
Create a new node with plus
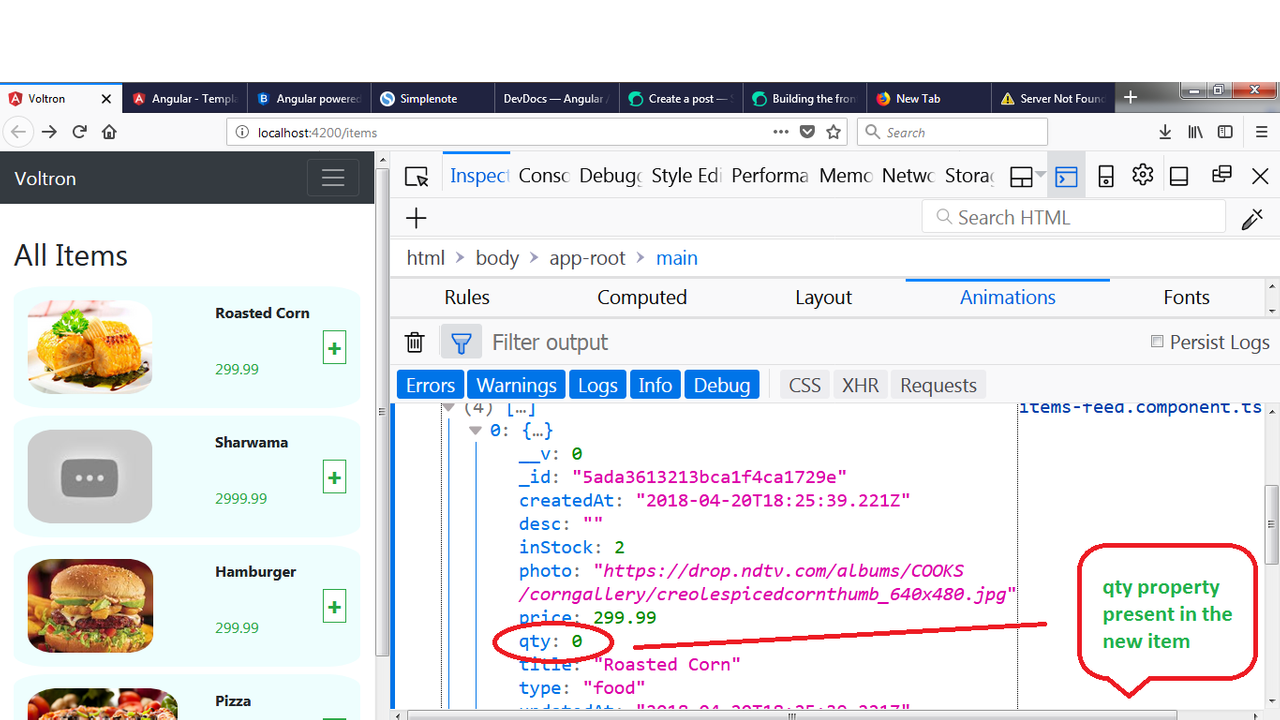(417, 218)
